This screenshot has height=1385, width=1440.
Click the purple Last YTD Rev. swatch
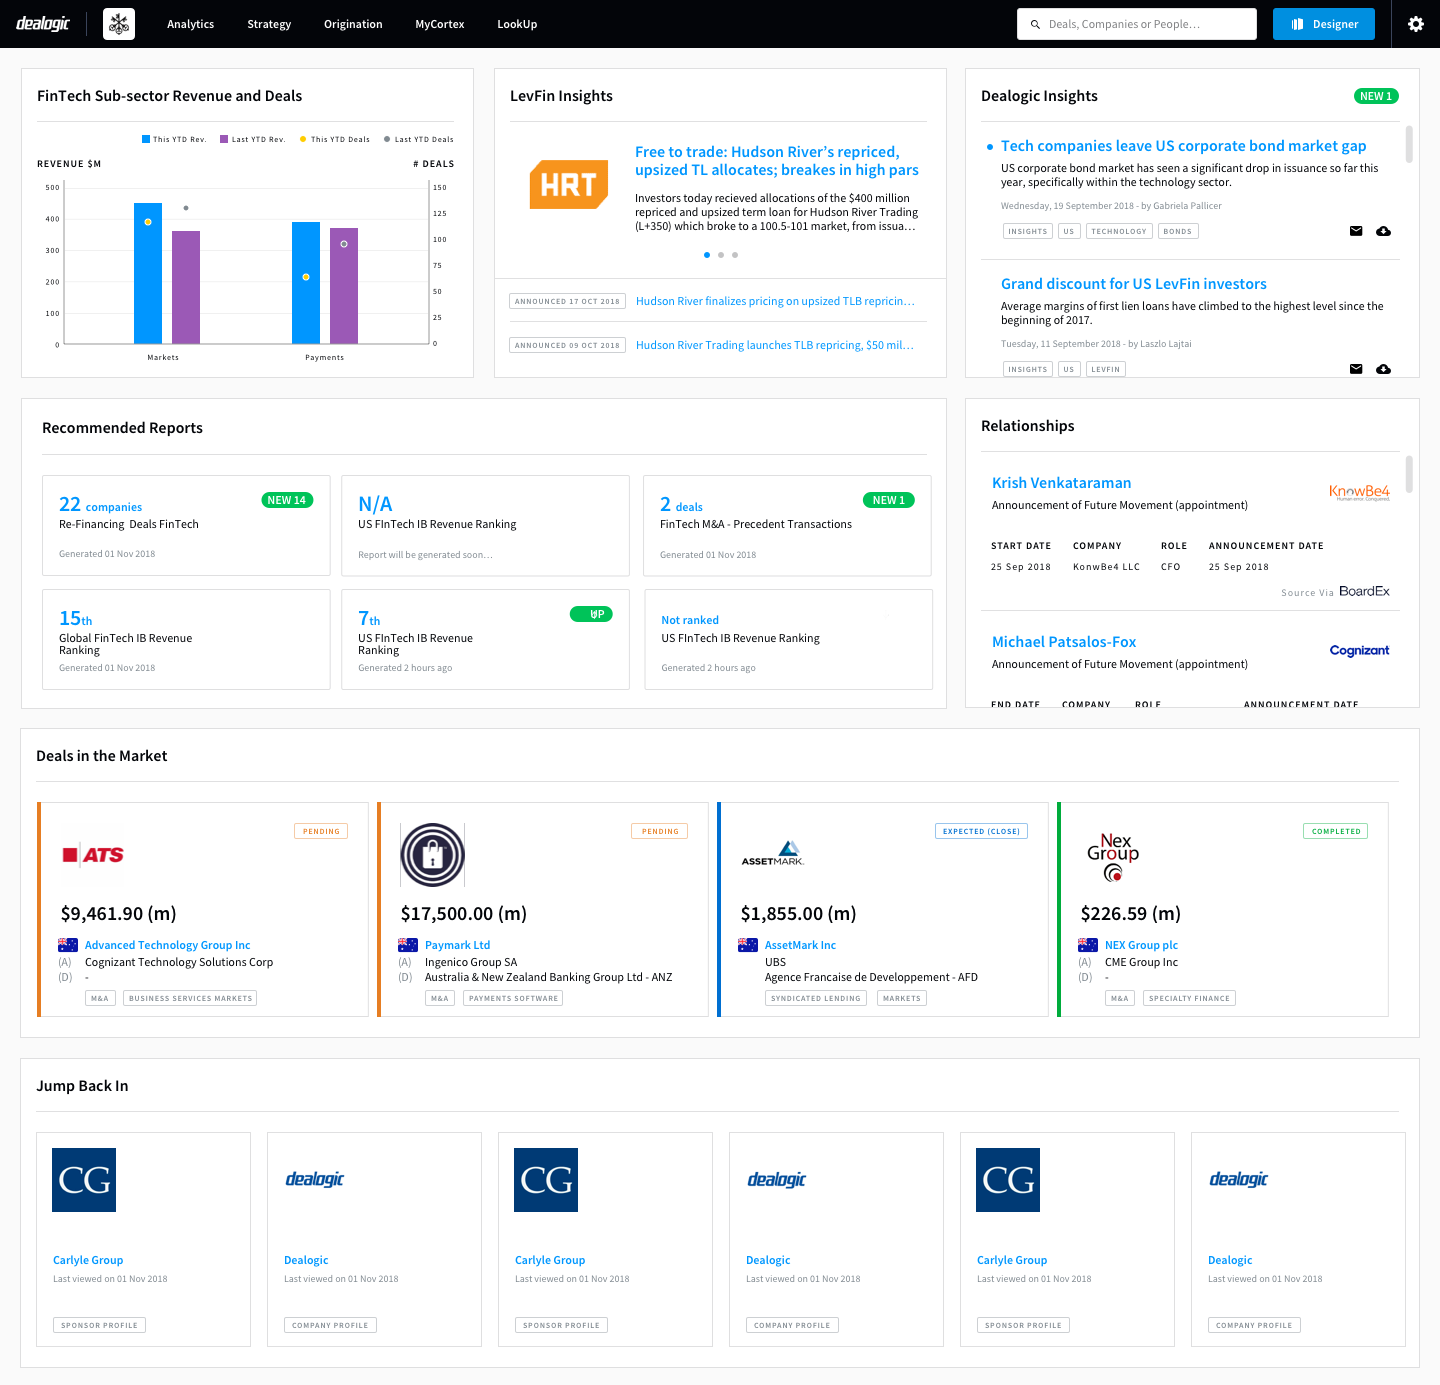(224, 140)
